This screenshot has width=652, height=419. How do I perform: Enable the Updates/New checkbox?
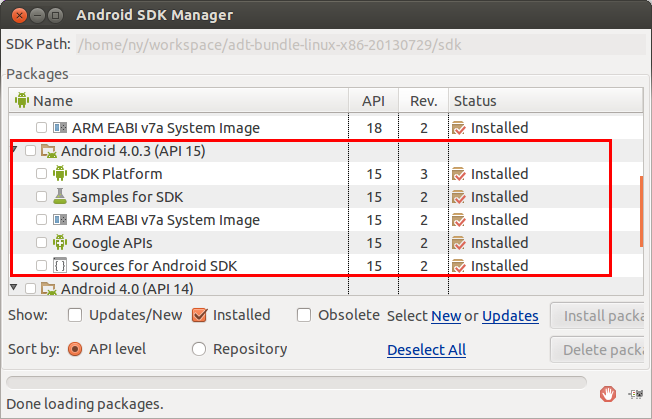pyautogui.click(x=75, y=315)
